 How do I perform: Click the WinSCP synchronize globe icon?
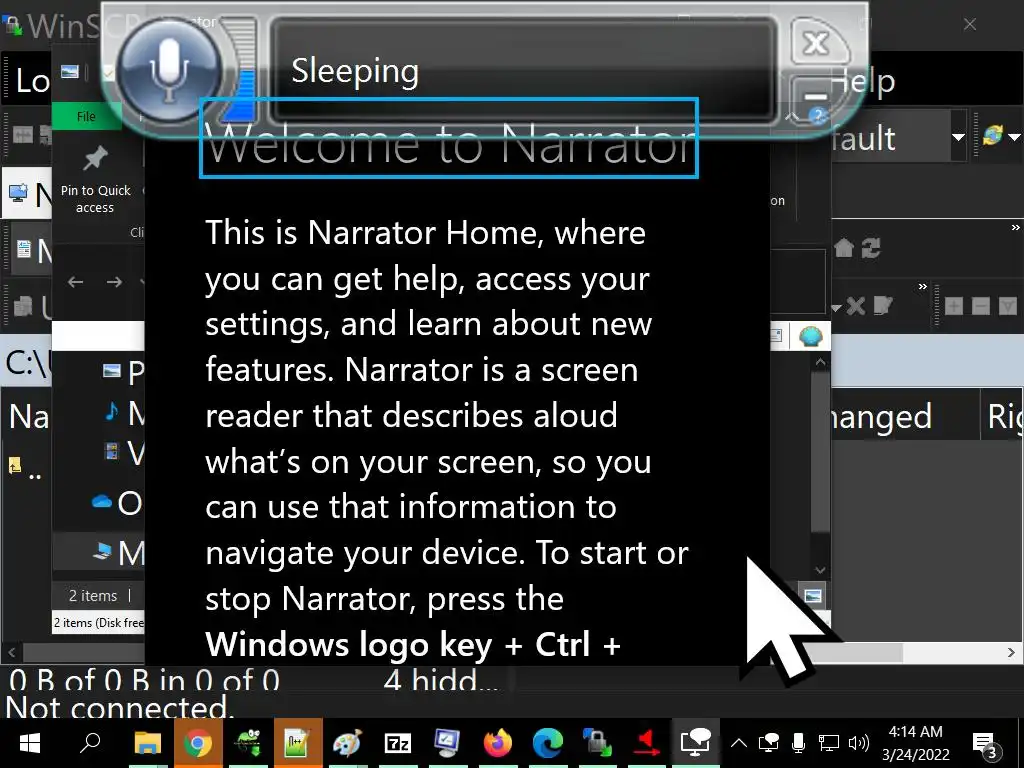click(992, 136)
